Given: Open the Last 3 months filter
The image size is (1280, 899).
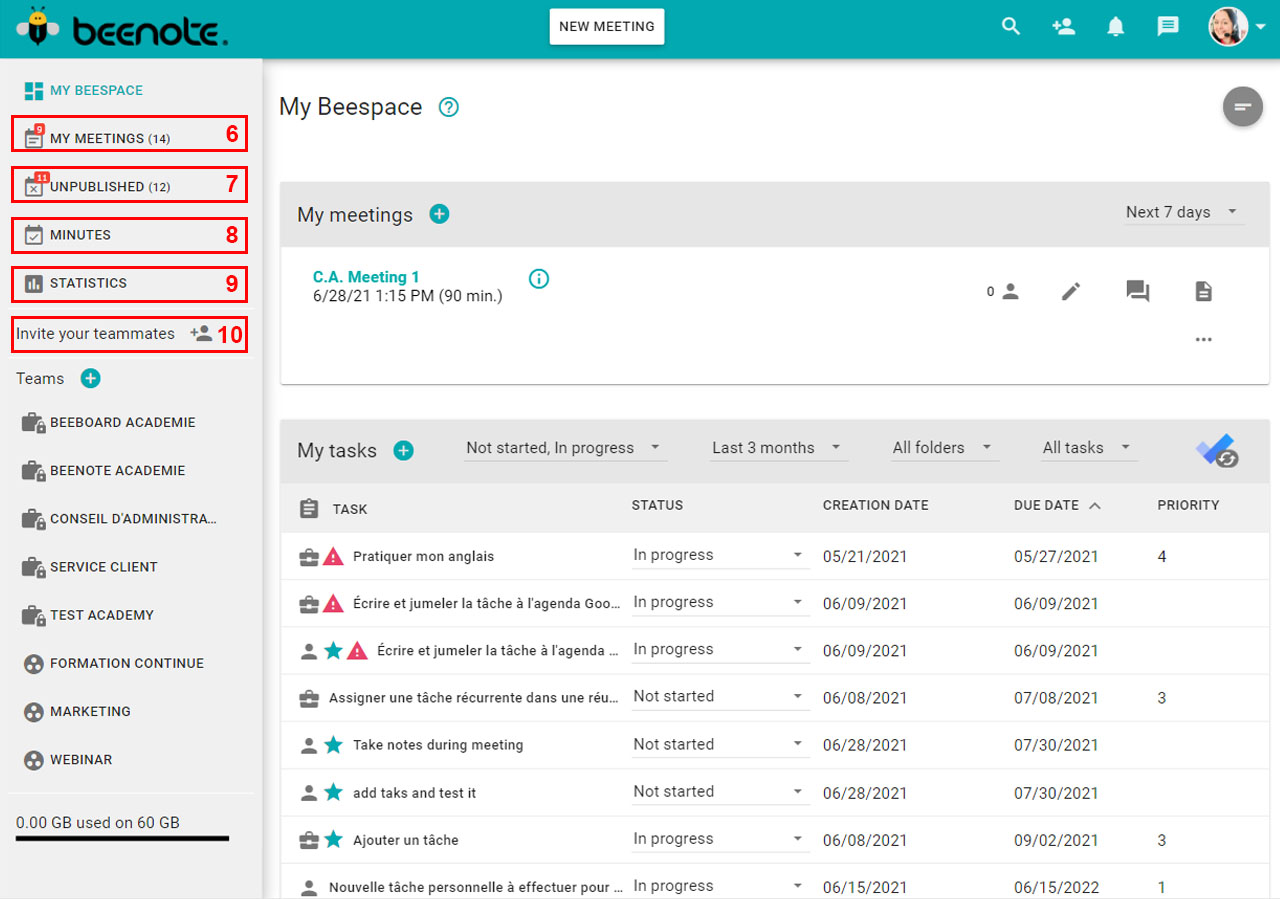Looking at the screenshot, I should [x=779, y=448].
